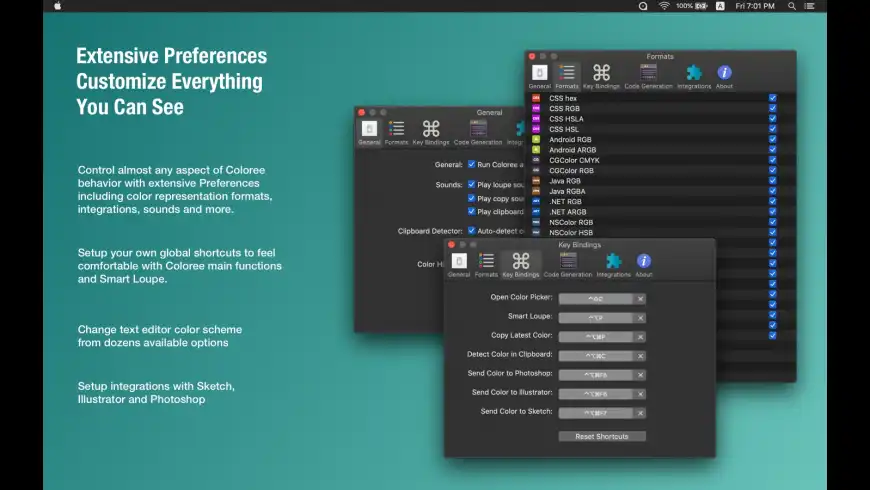Open the Apple menu
The width and height of the screenshot is (870, 490).
[x=58, y=6]
